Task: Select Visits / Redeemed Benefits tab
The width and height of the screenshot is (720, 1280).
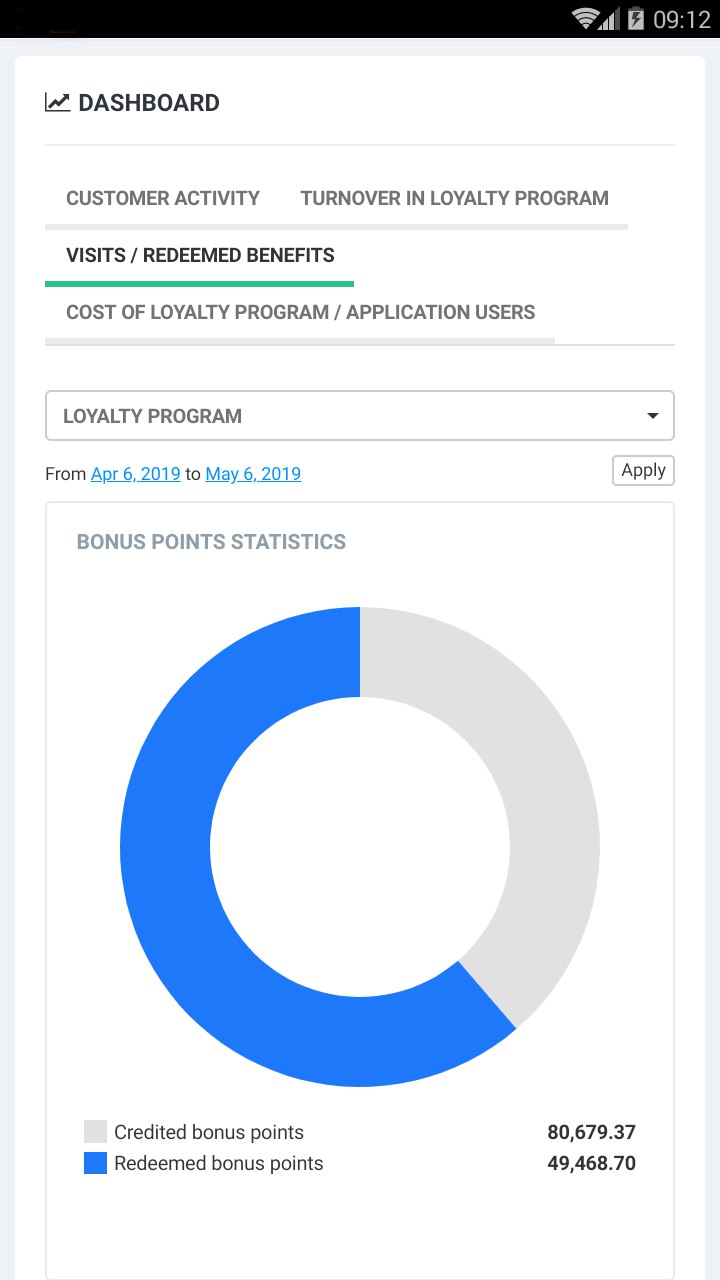Action: point(200,255)
